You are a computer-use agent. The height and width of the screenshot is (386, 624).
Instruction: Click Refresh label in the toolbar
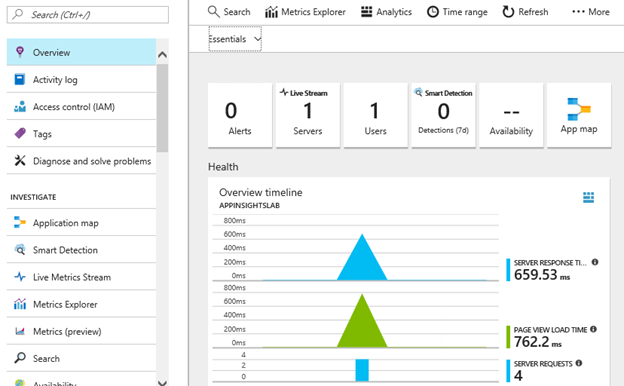(x=533, y=12)
